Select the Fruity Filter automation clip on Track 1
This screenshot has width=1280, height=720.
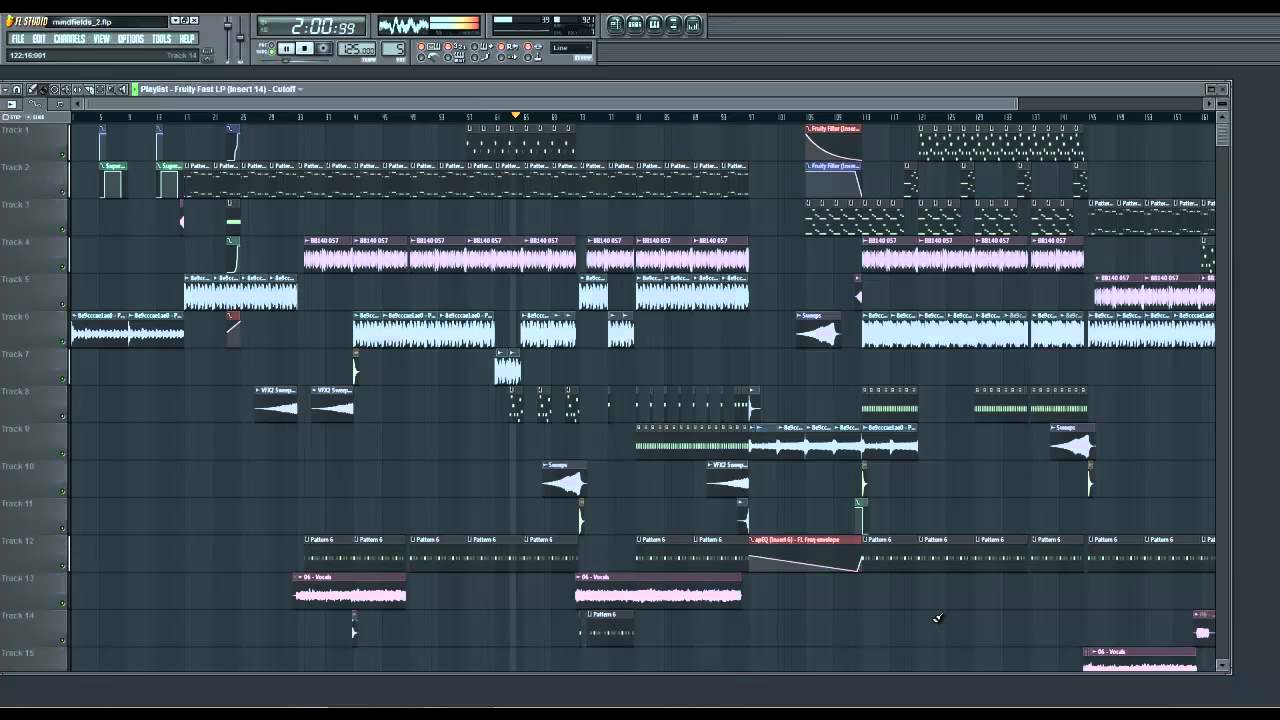(833, 143)
